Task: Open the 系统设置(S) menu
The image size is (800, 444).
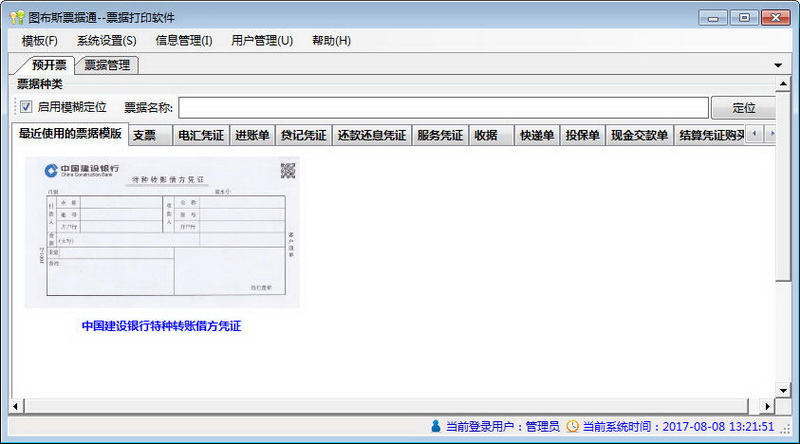Action: click(107, 41)
